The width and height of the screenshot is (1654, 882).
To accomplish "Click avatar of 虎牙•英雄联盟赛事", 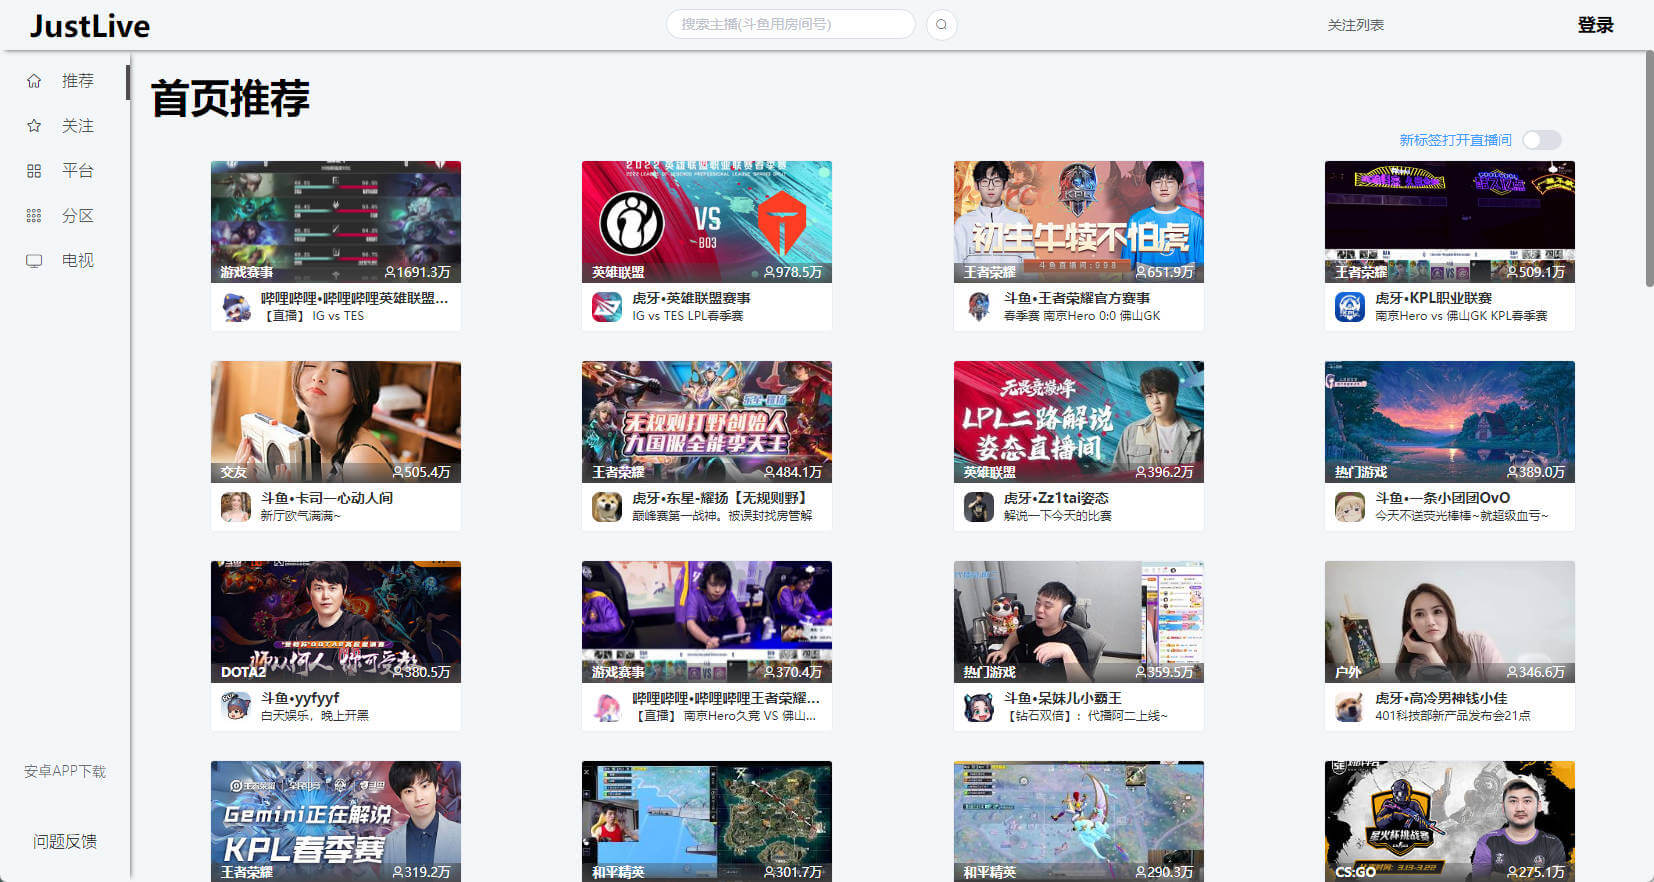I will coord(607,307).
